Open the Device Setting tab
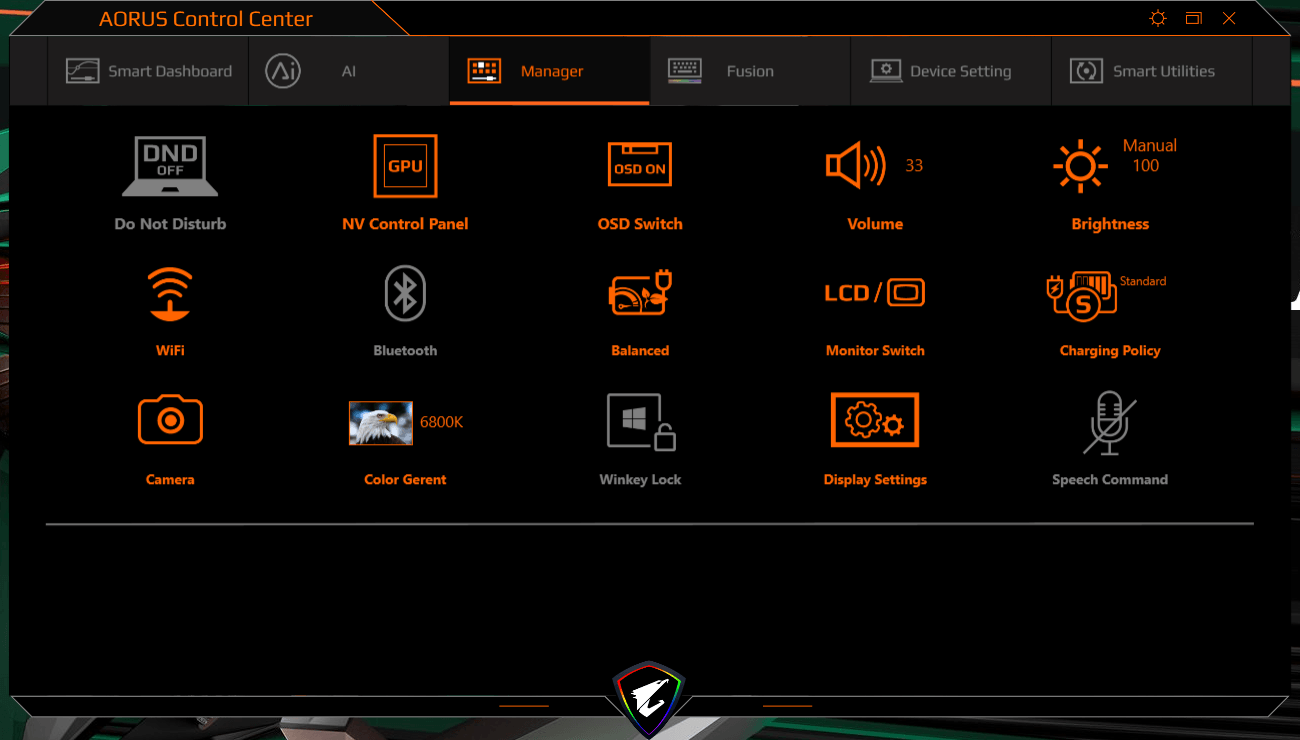The height and width of the screenshot is (740, 1300). (951, 71)
